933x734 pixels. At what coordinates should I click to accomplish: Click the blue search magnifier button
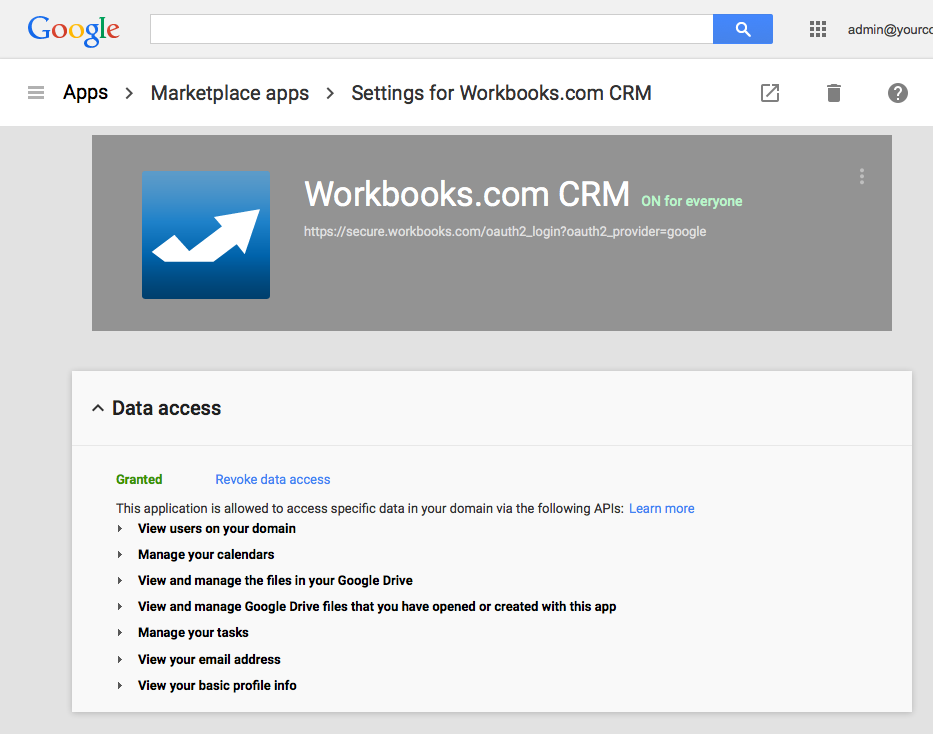coord(743,29)
